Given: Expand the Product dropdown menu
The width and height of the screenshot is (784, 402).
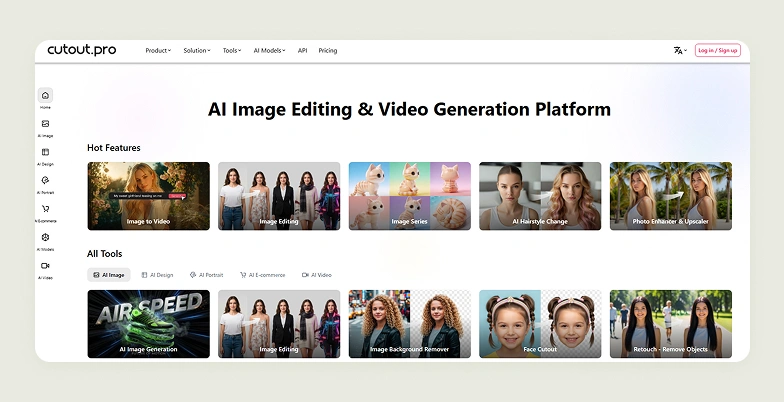Looking at the screenshot, I should 158,50.
